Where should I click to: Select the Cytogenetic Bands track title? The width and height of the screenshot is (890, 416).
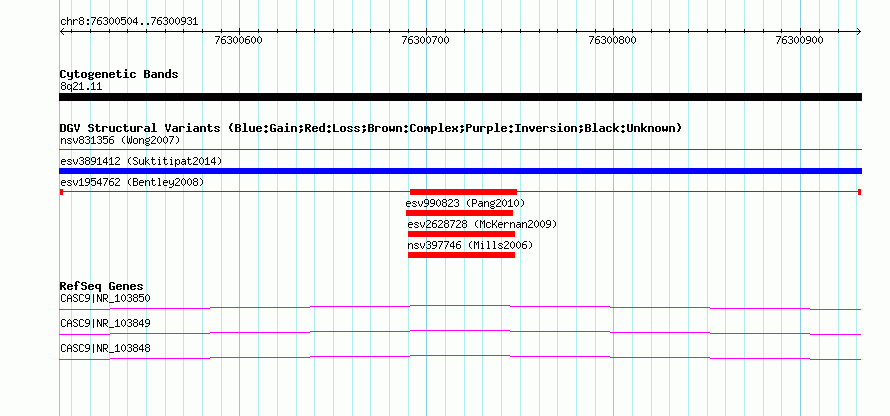[119, 74]
